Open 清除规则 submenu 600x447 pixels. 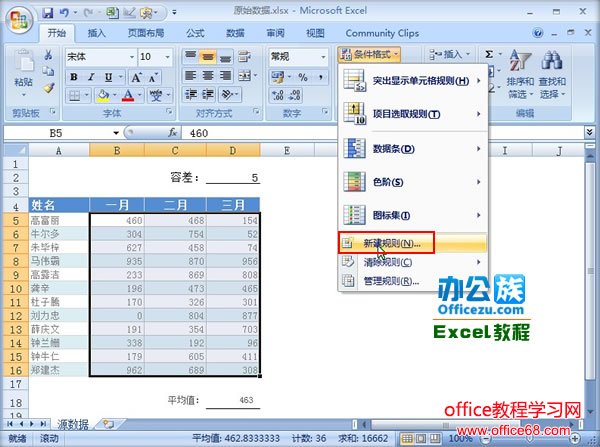click(412, 262)
